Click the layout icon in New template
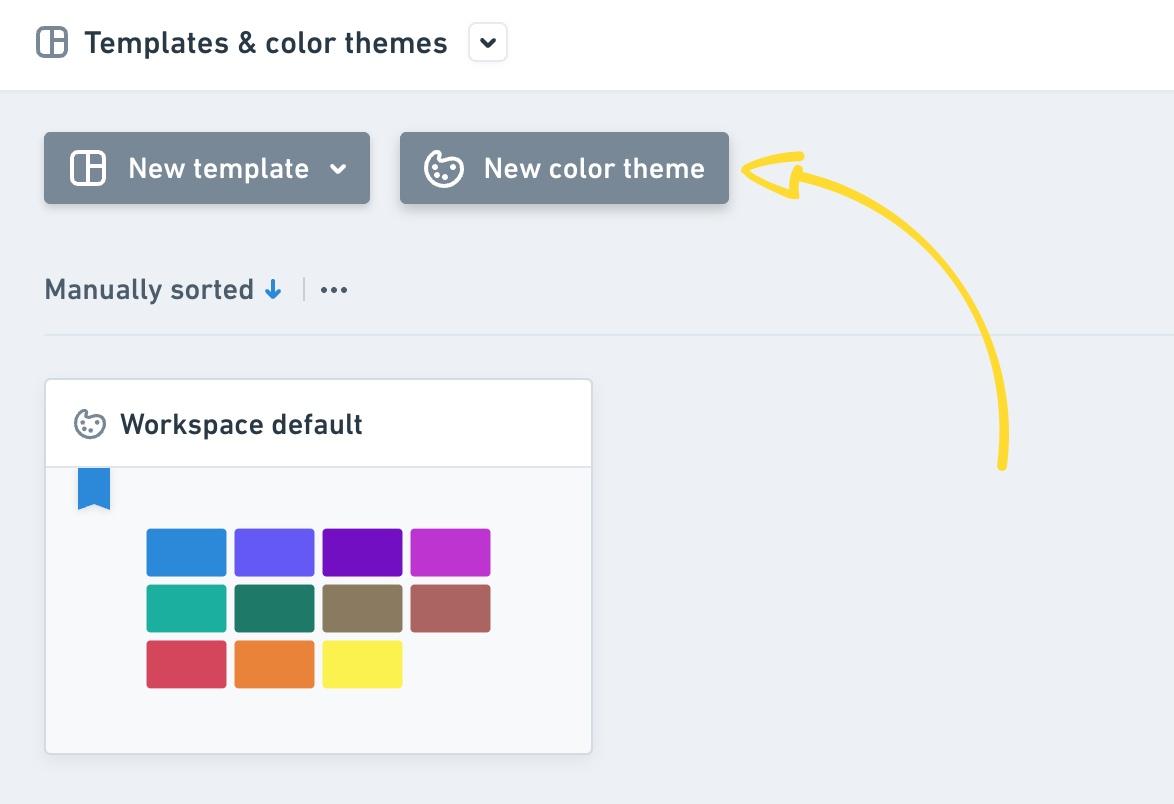 point(88,168)
